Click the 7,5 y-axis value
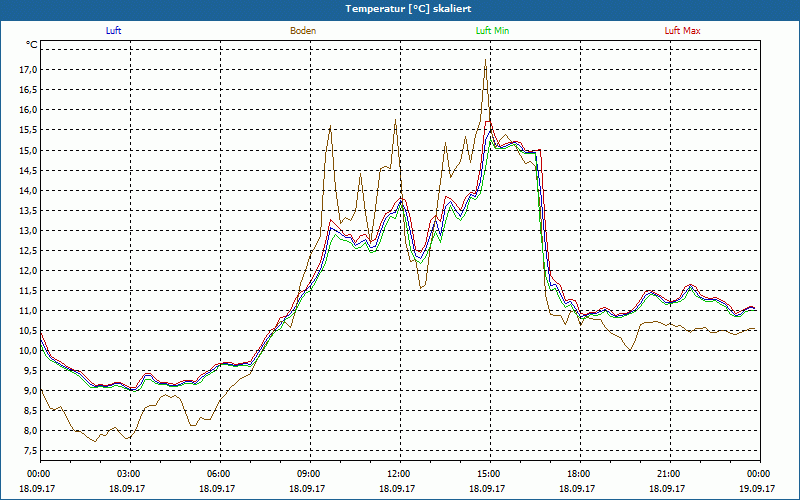 pyautogui.click(x=30, y=451)
